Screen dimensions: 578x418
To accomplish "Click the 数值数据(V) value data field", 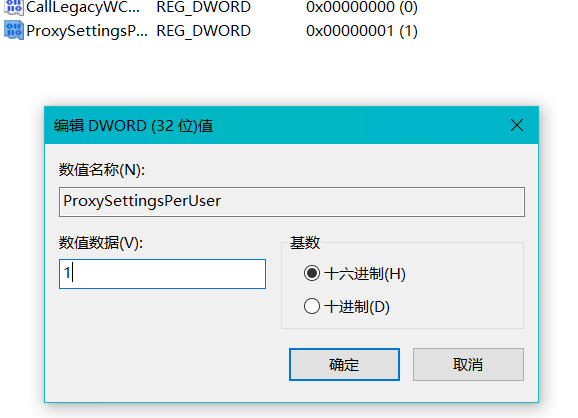I will click(162, 274).
